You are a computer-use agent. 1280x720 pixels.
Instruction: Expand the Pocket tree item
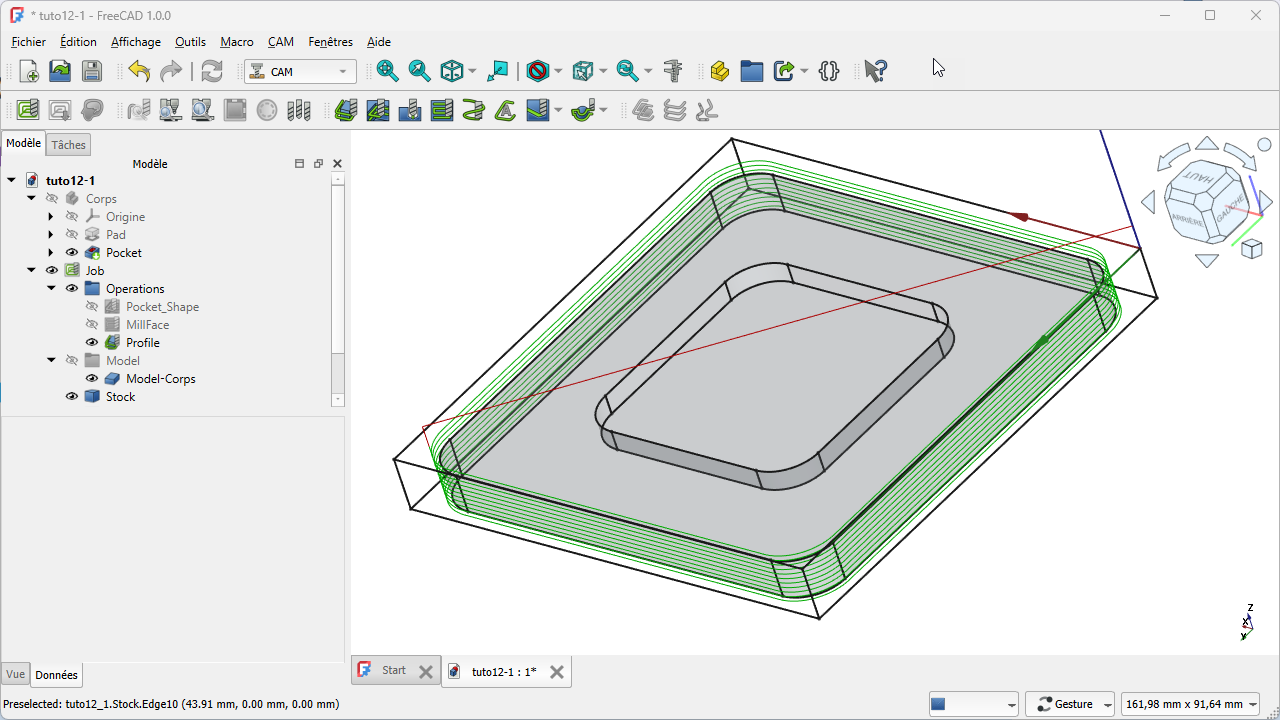[x=51, y=253]
